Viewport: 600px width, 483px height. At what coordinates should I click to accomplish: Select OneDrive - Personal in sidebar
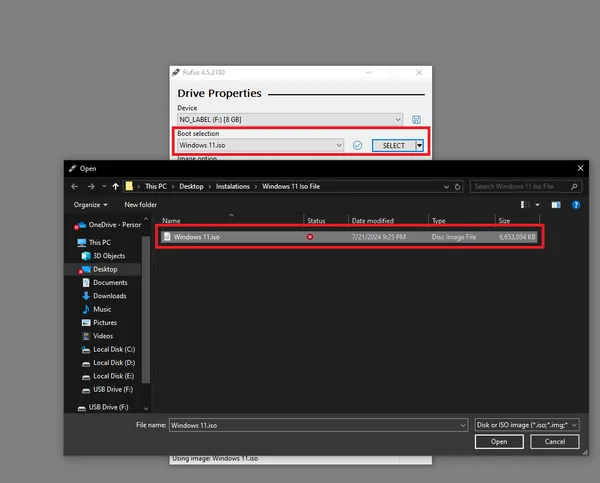109,225
